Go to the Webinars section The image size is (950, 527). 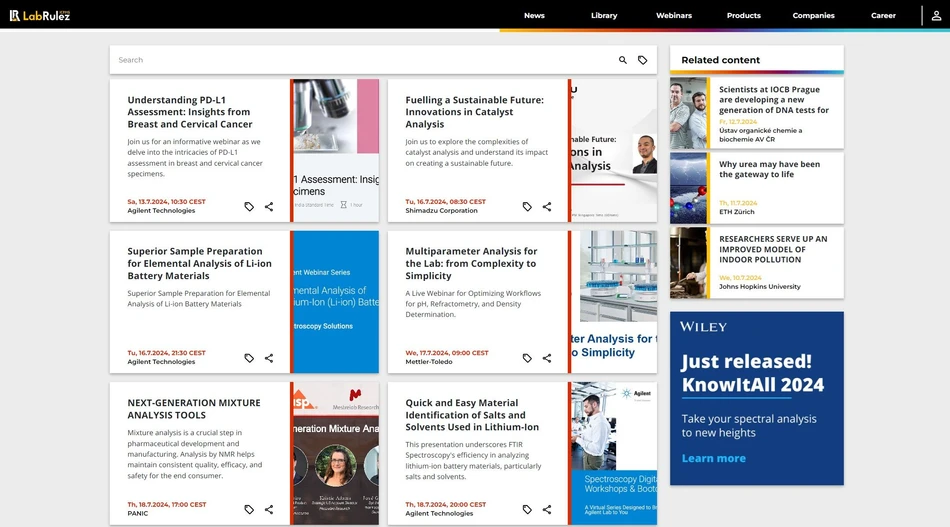[x=674, y=16]
